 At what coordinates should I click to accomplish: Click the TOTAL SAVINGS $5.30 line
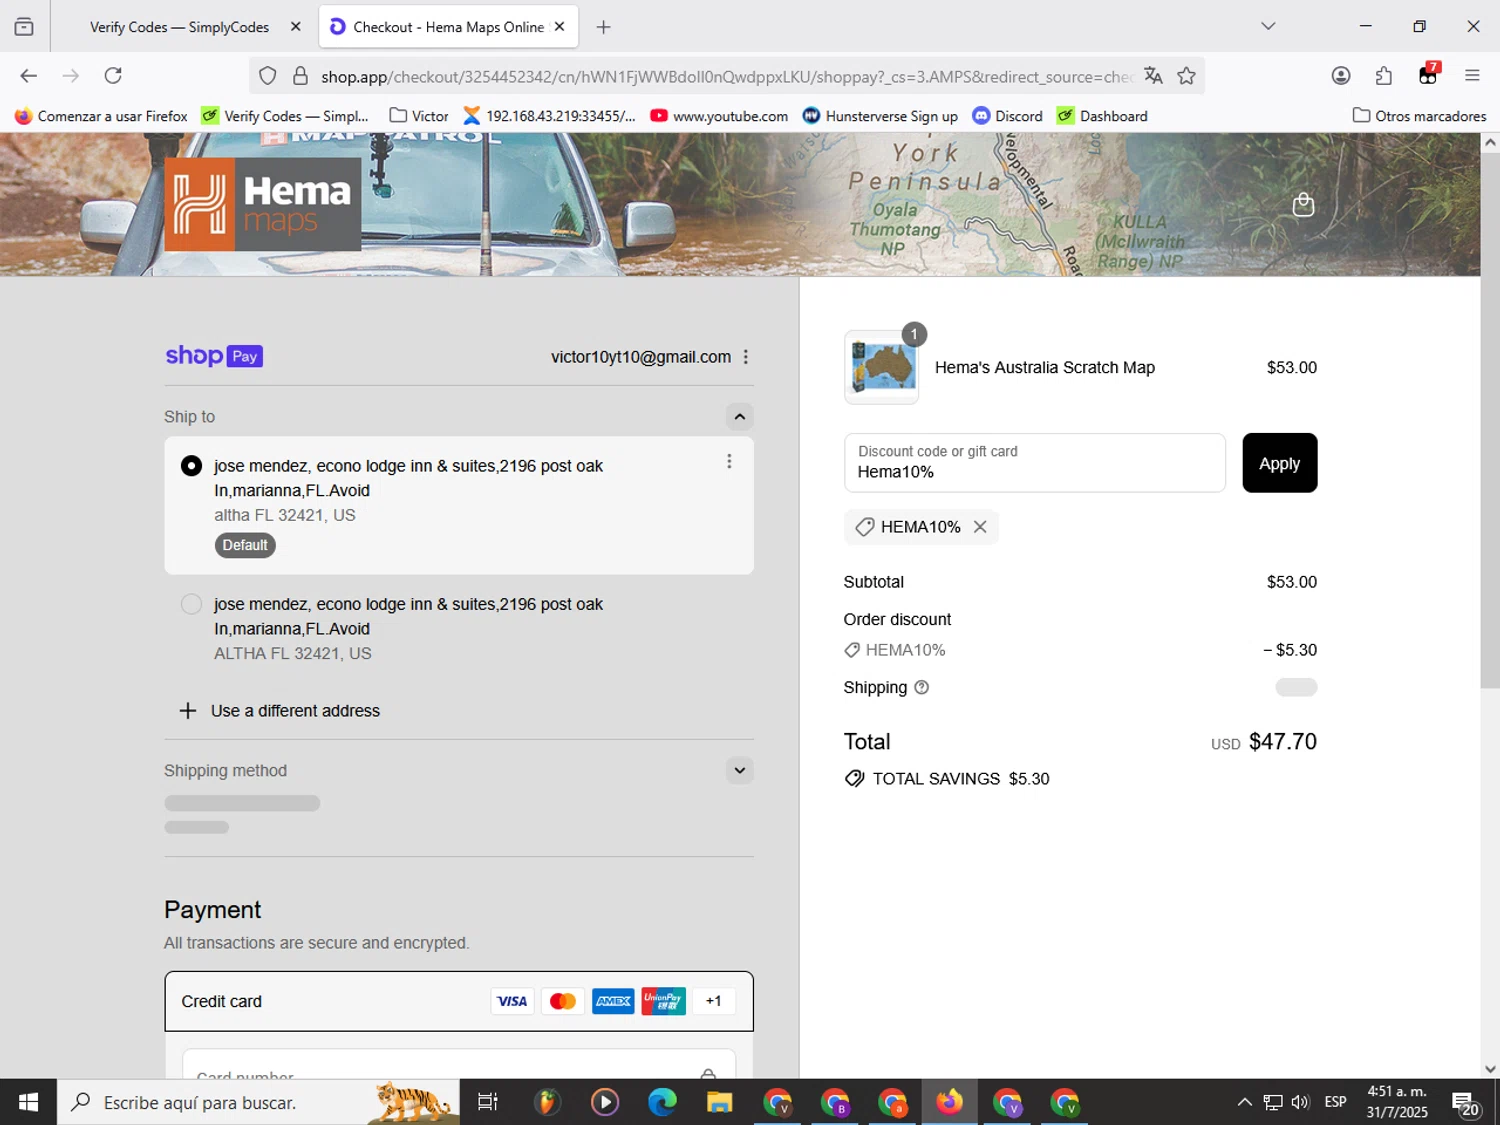[947, 779]
